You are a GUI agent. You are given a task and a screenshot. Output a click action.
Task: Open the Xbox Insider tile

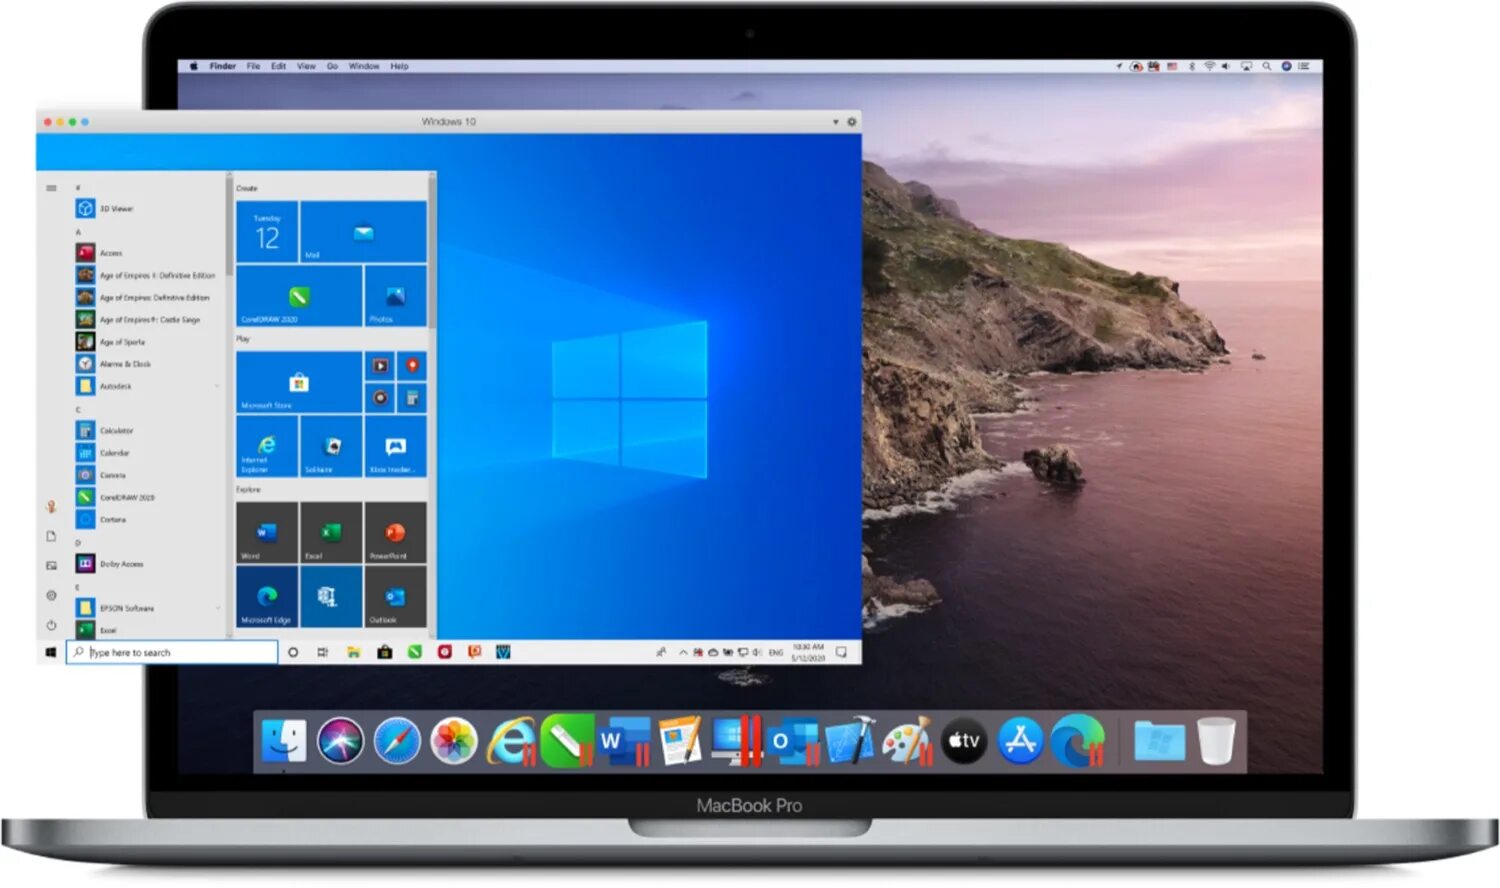click(395, 446)
